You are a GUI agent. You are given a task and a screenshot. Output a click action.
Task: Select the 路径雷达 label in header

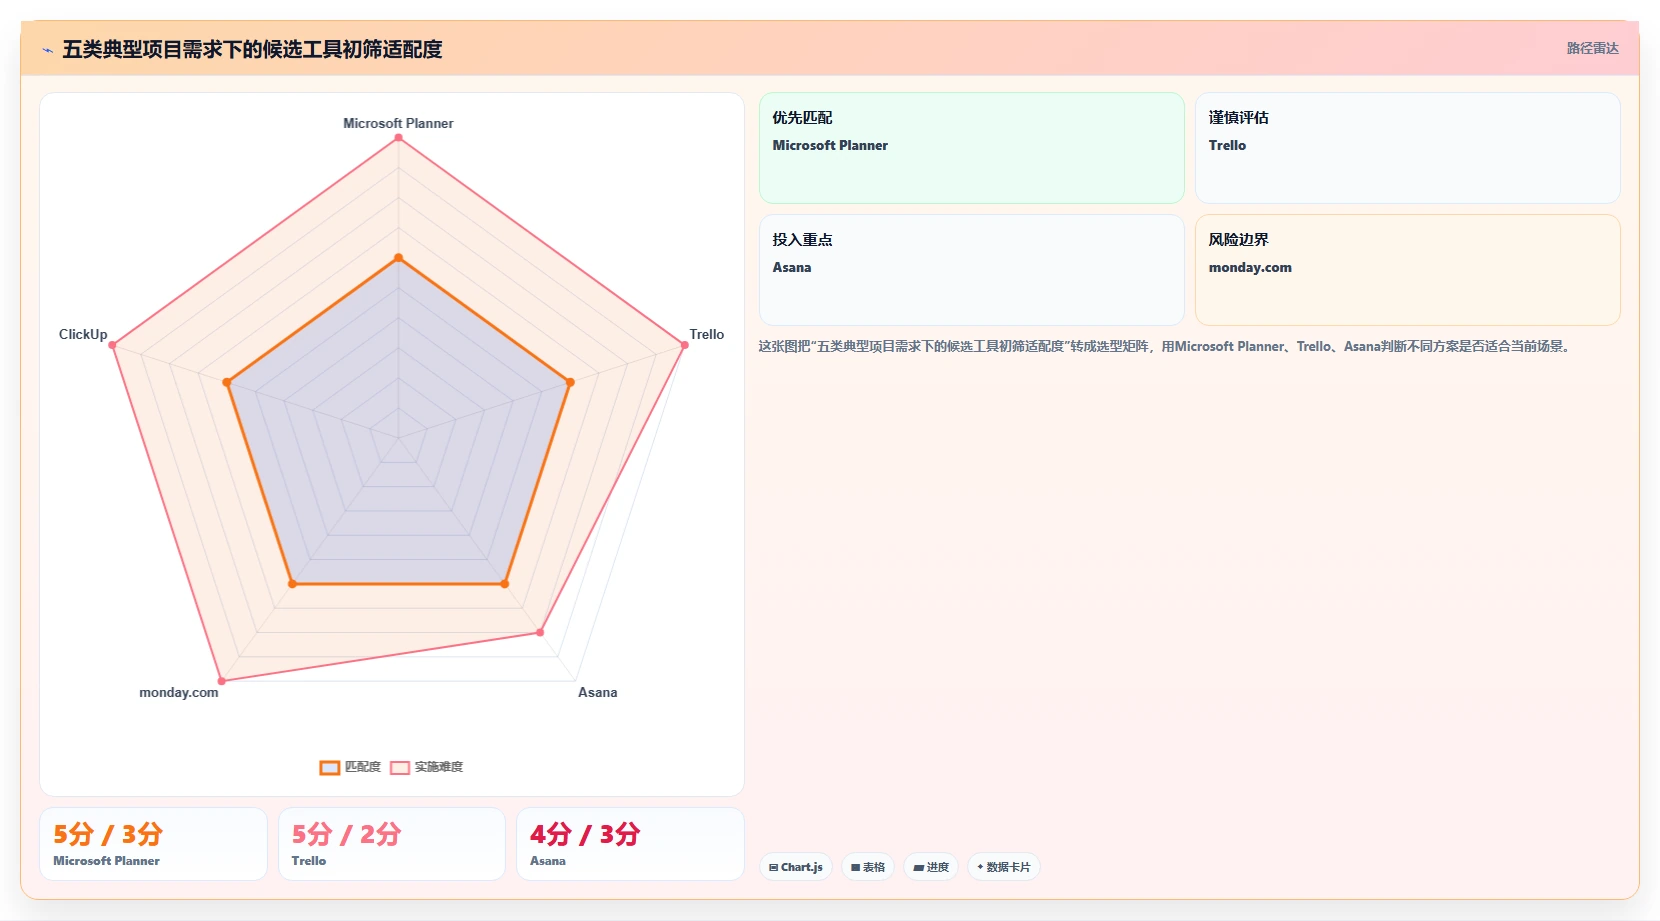(x=1592, y=48)
